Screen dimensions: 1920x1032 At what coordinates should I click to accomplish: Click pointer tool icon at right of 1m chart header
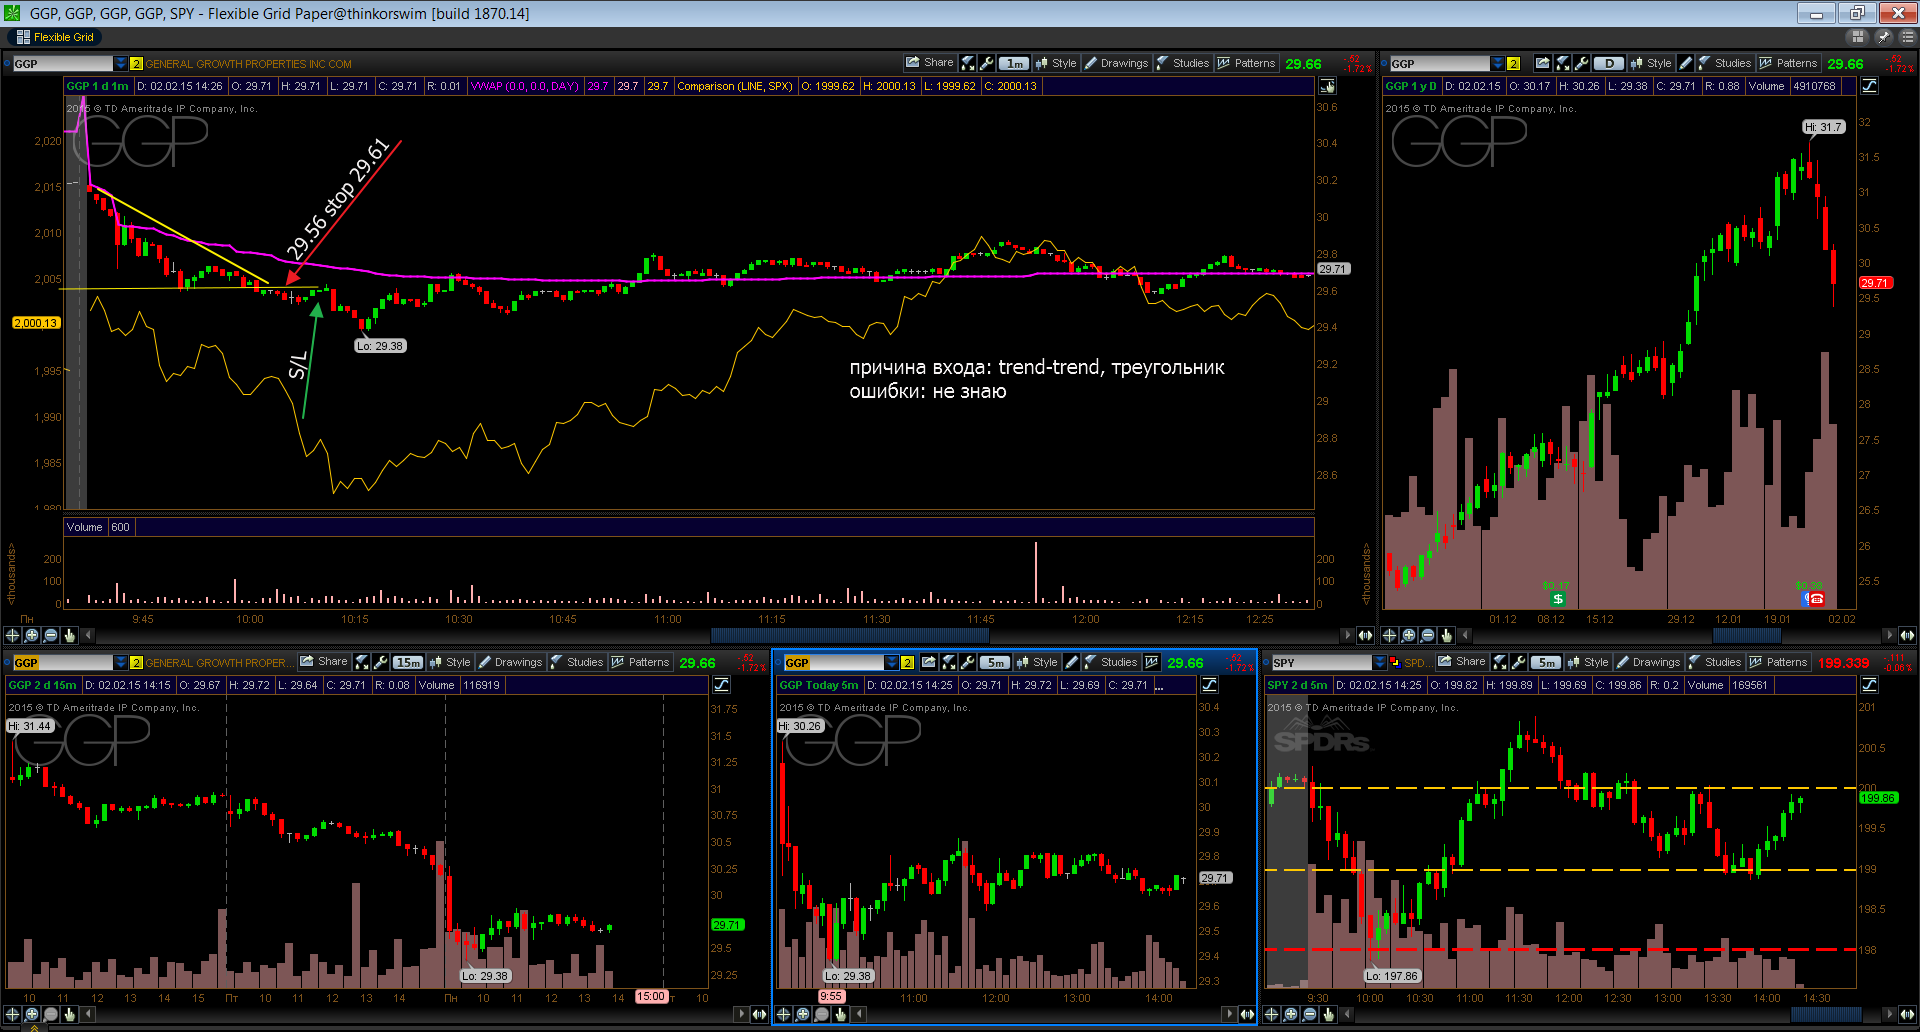pyautogui.click(x=1327, y=86)
